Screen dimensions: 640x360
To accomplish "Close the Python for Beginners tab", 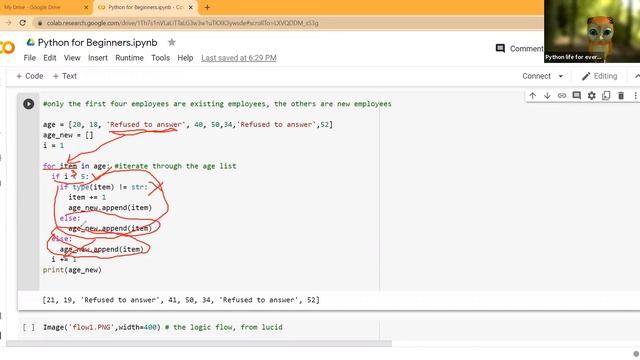I will 191,7.
